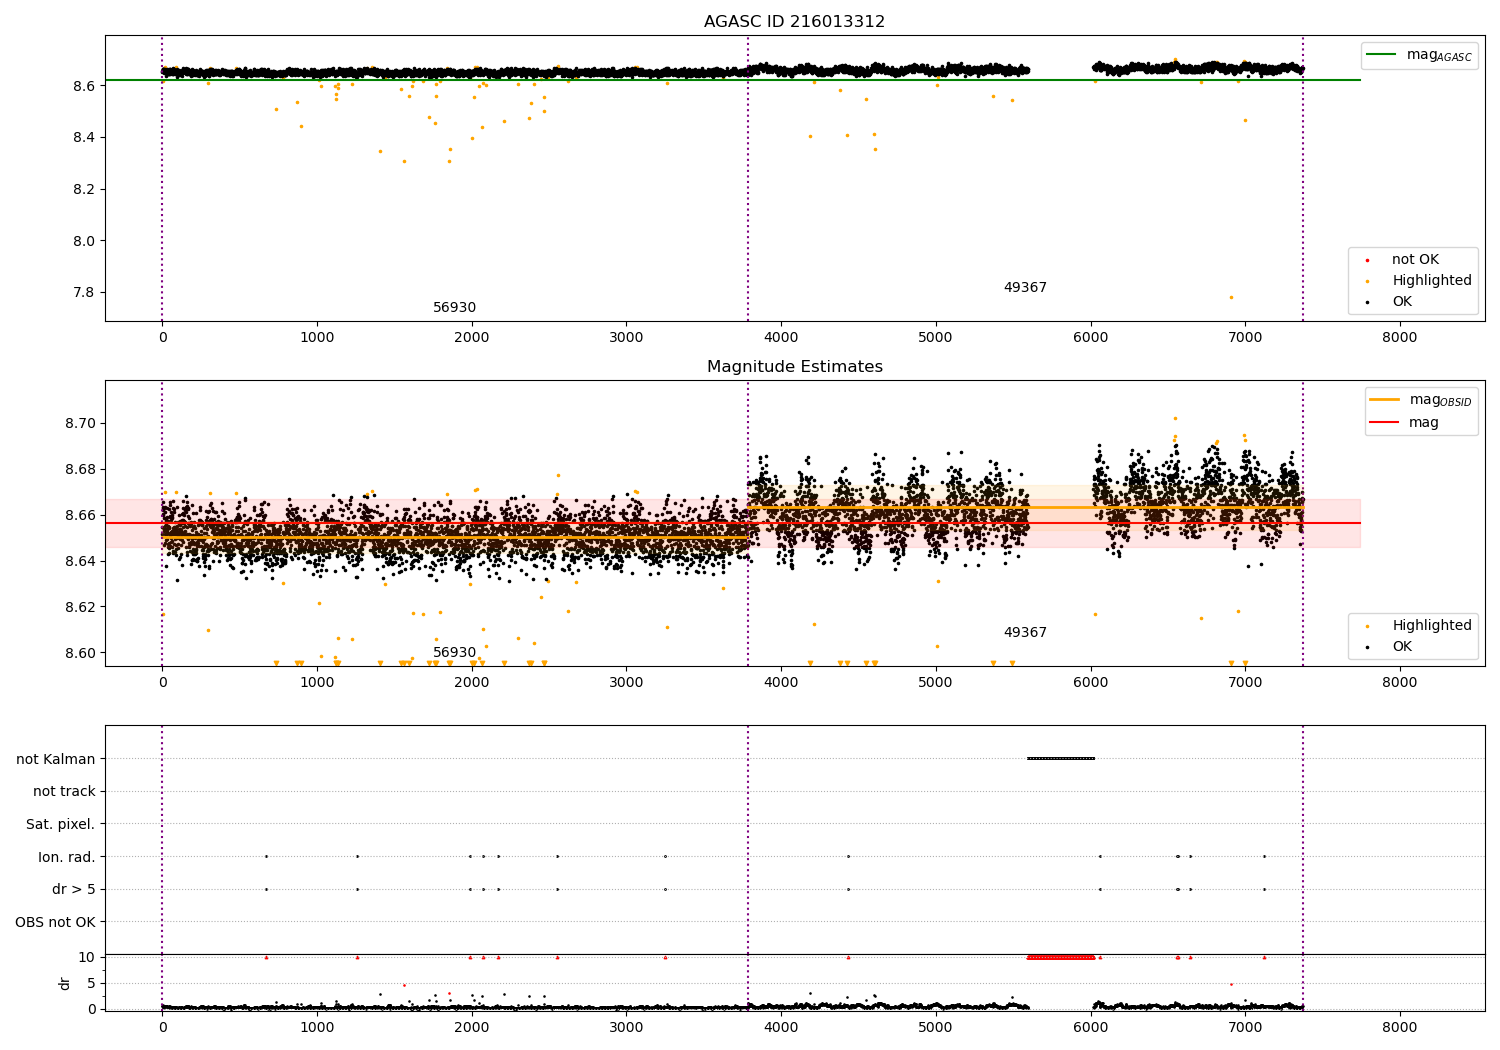Click the '8.70' y-axis tick label

pyautogui.click(x=79, y=423)
